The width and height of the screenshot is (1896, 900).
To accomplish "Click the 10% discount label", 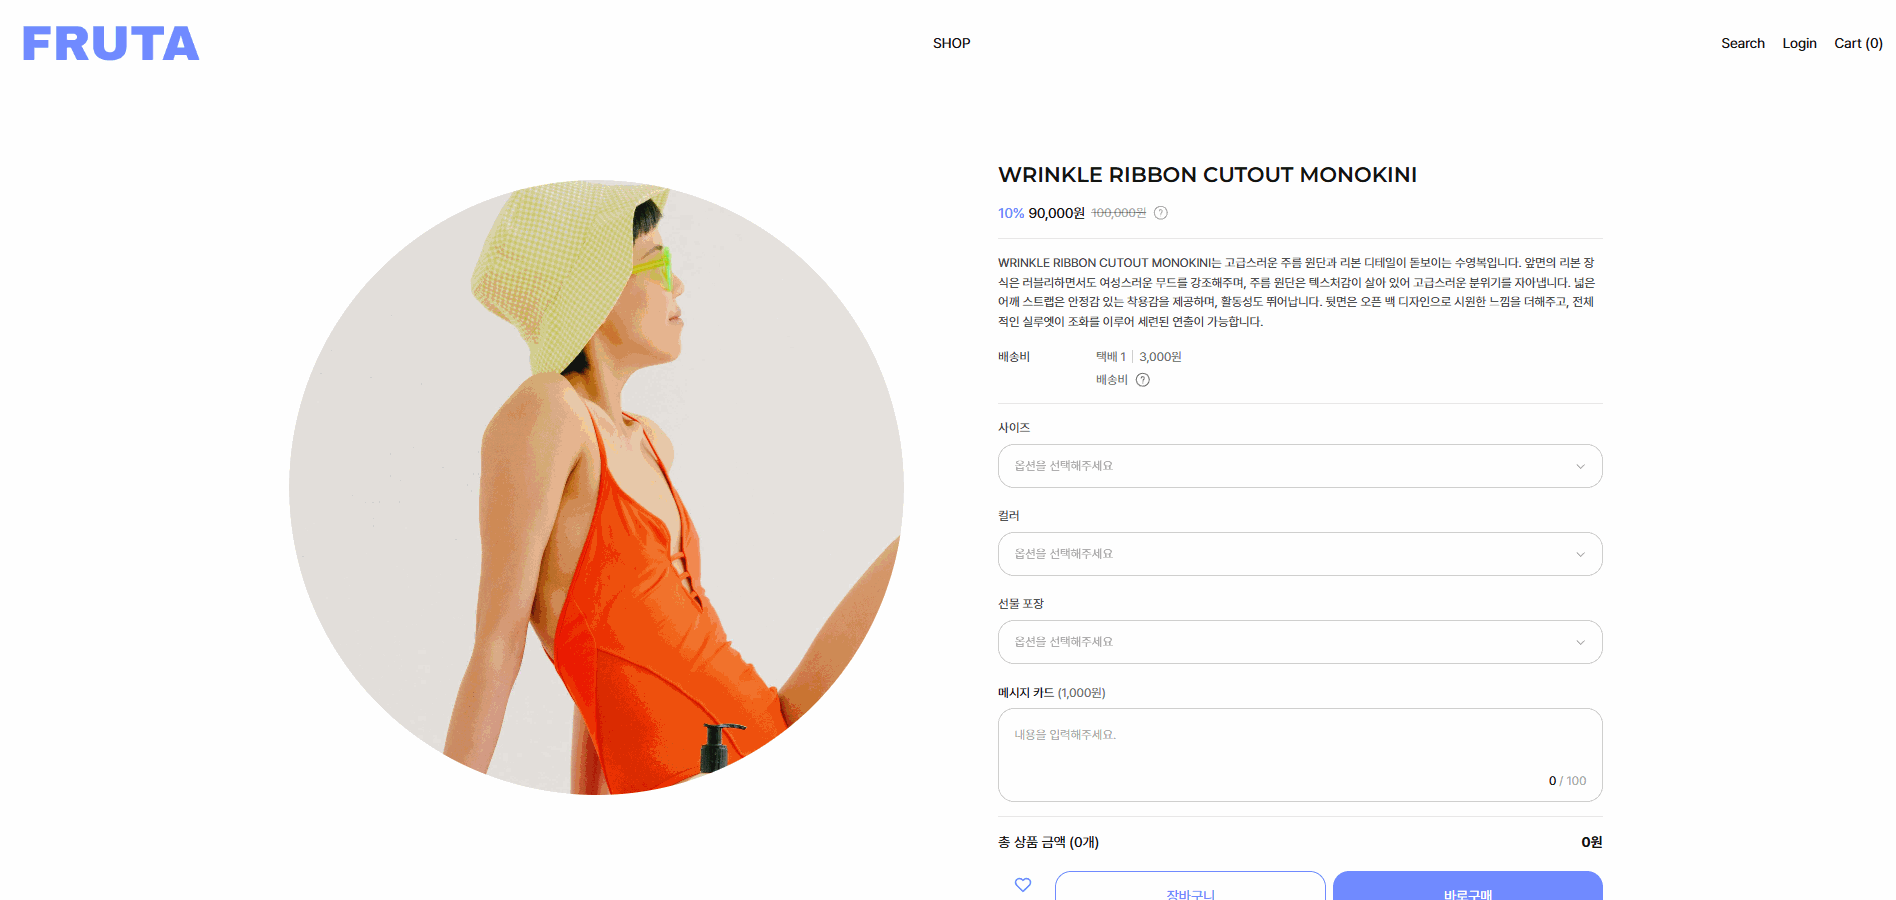I will pyautogui.click(x=1011, y=213).
